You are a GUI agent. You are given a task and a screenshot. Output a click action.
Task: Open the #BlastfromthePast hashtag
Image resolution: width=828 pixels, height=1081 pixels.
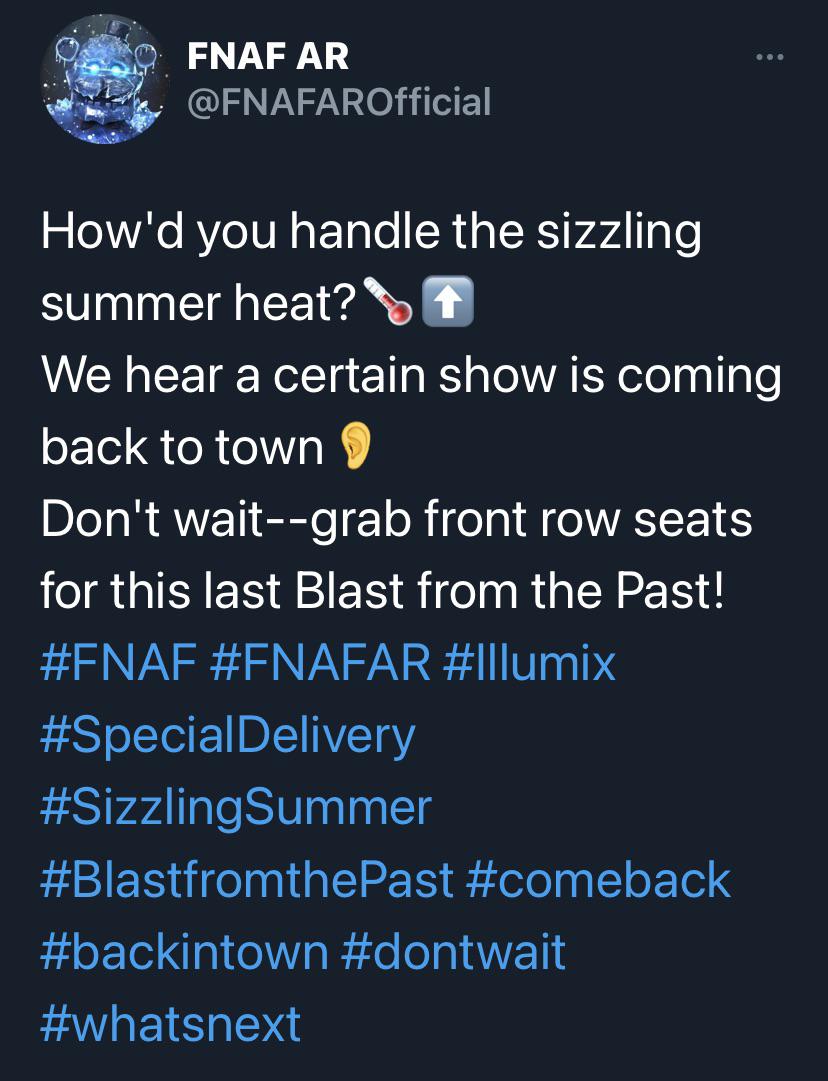(x=246, y=880)
